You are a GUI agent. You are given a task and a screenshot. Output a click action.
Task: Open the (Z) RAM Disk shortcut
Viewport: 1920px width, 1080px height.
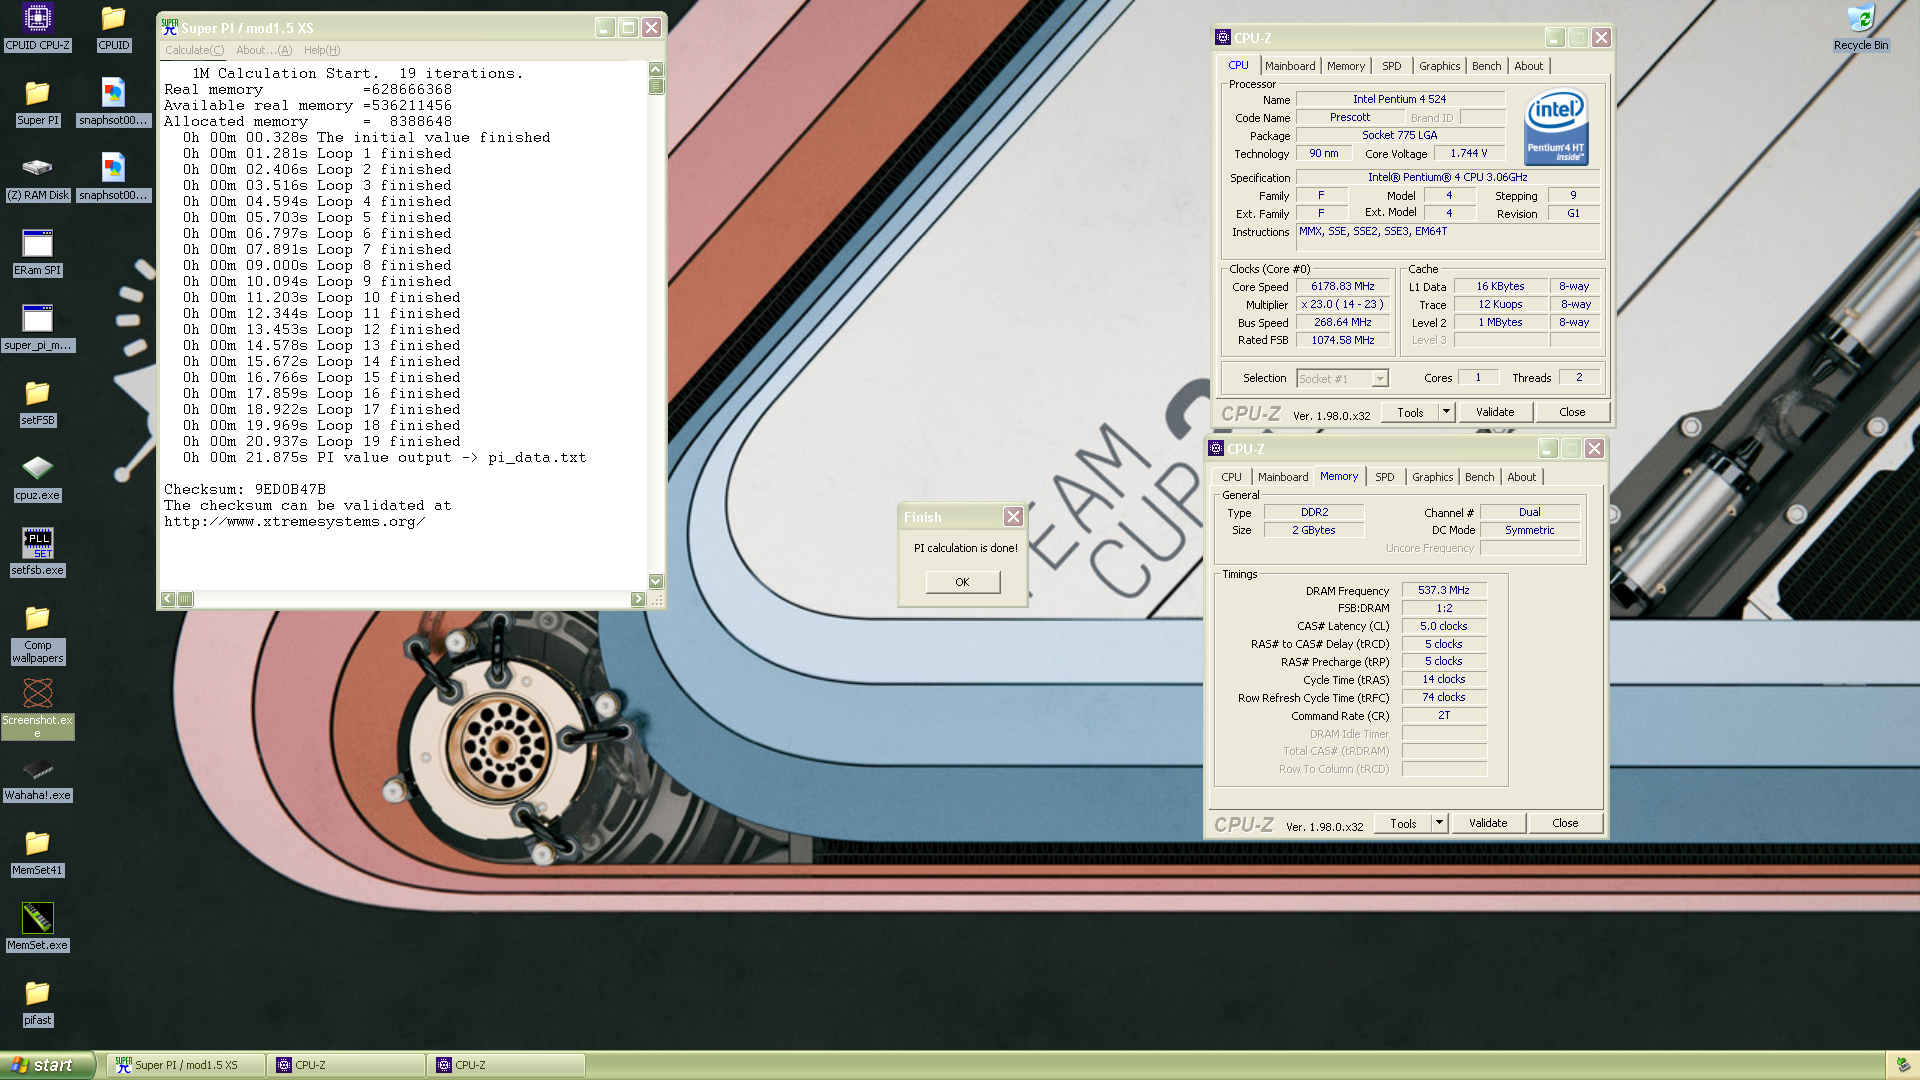pyautogui.click(x=37, y=177)
